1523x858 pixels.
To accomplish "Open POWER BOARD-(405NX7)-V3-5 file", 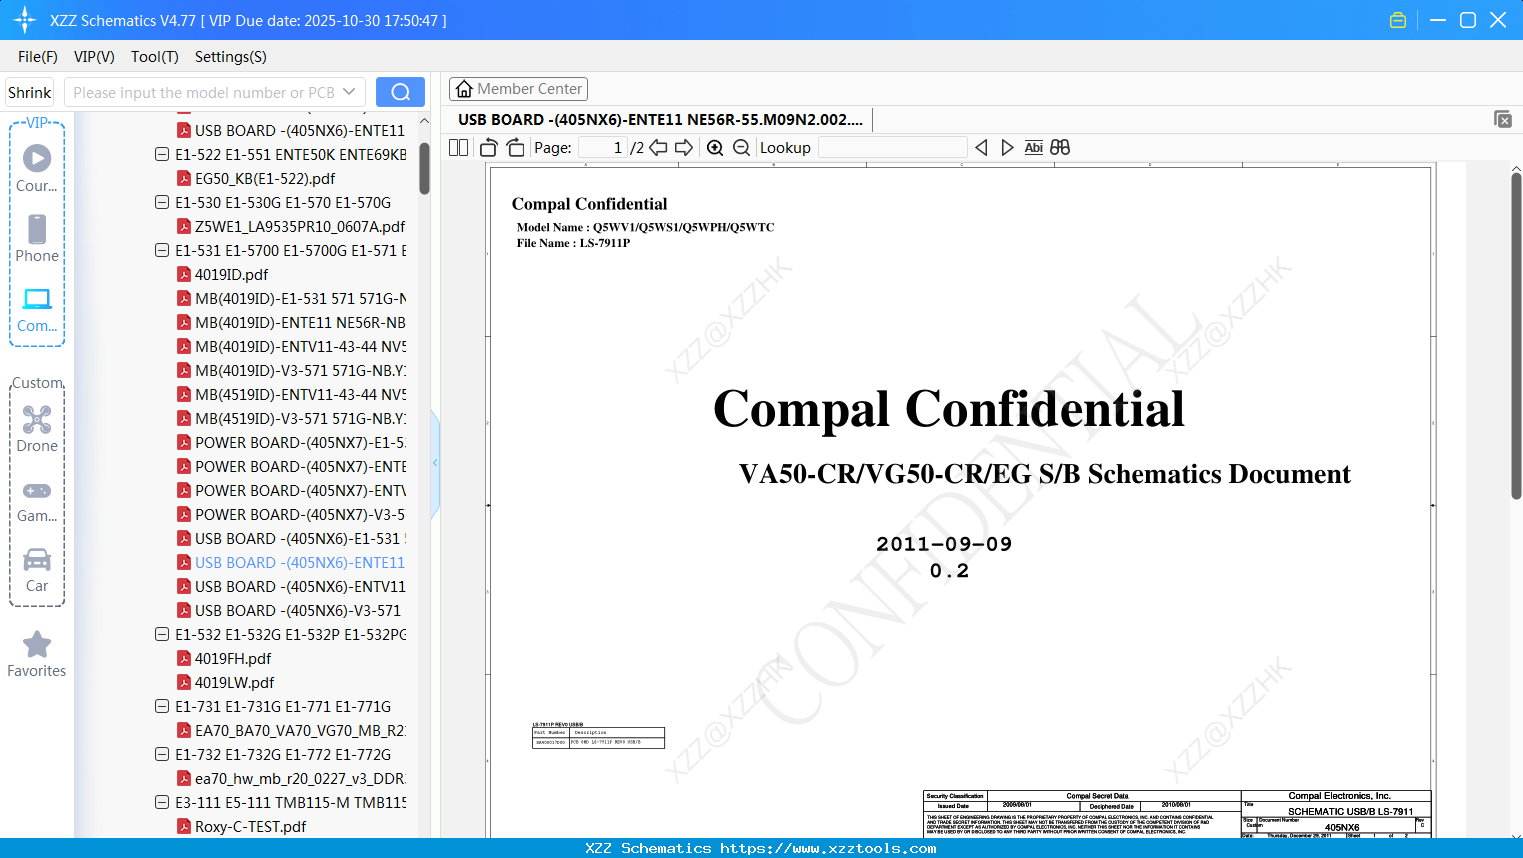I will pos(300,514).
